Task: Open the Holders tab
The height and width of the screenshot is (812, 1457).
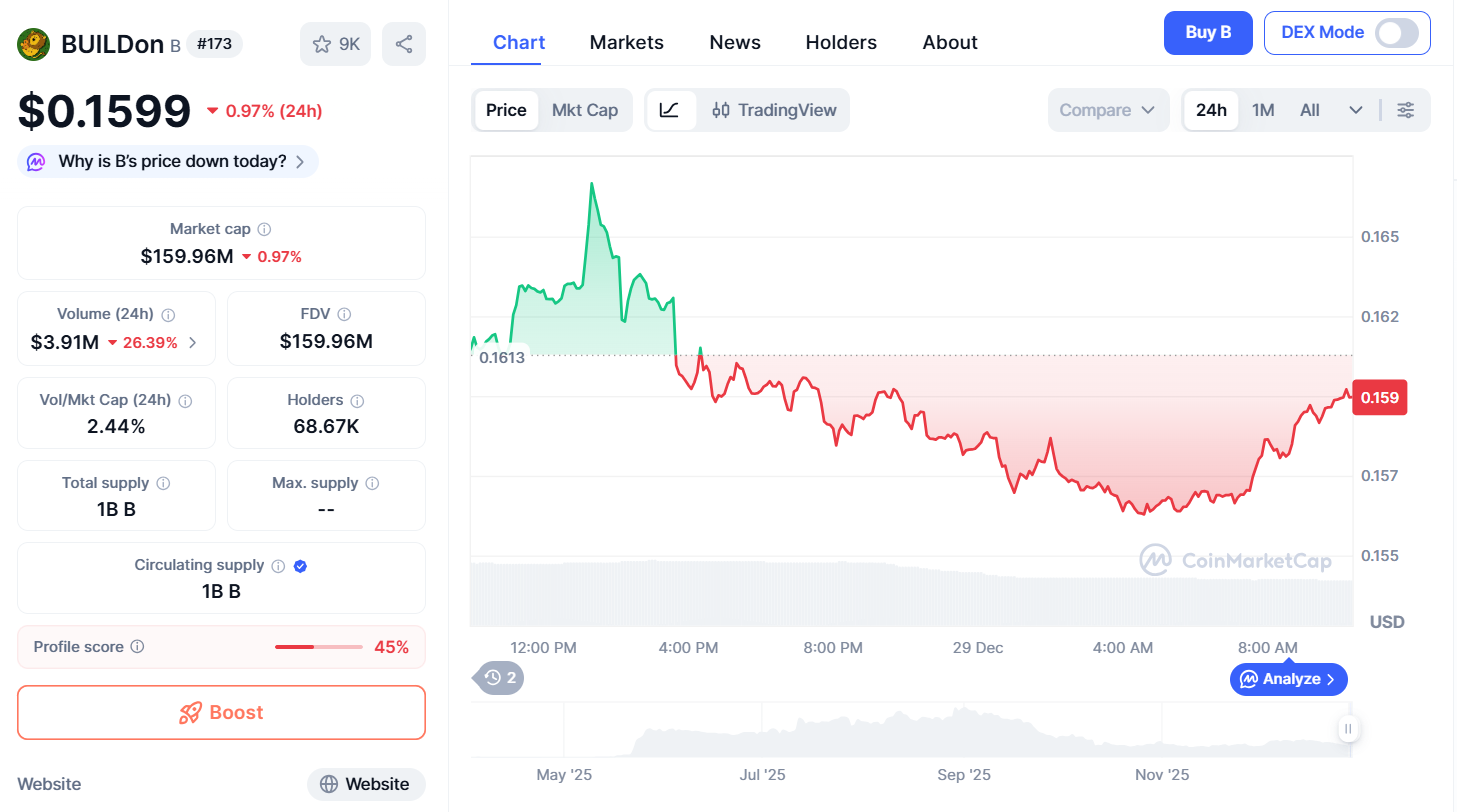Action: coord(841,42)
